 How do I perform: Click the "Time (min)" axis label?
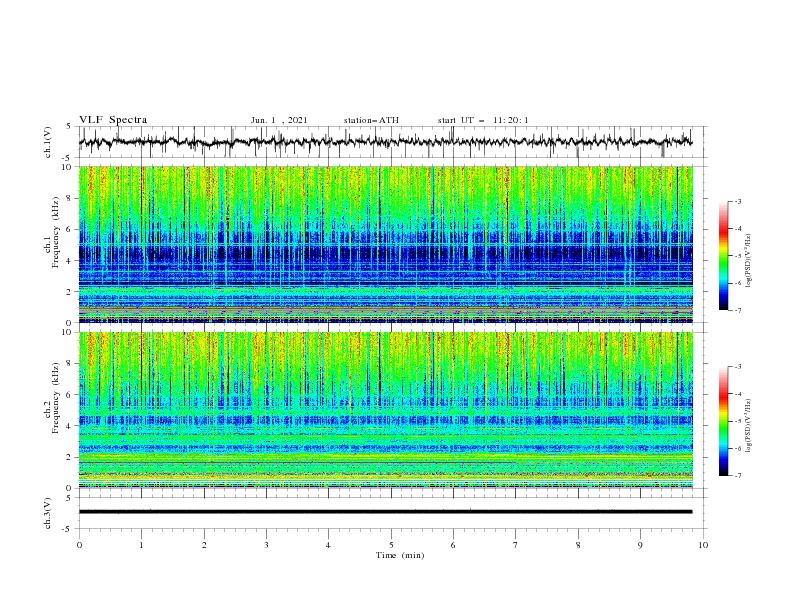pyautogui.click(x=400, y=555)
